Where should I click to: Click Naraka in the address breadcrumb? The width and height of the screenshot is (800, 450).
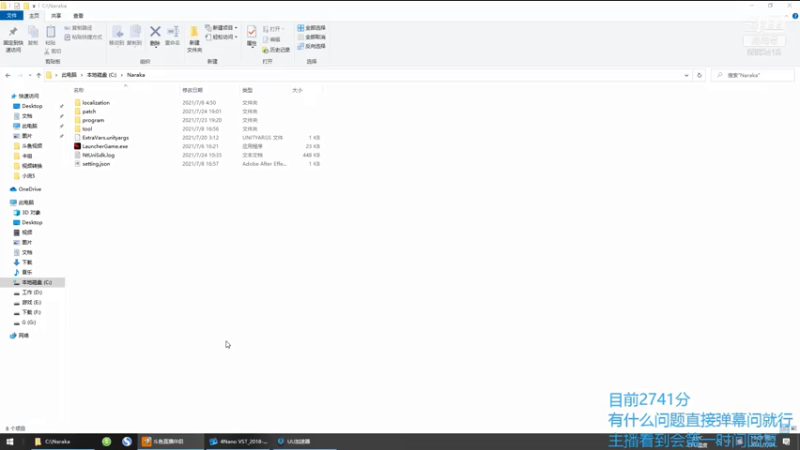click(x=136, y=75)
